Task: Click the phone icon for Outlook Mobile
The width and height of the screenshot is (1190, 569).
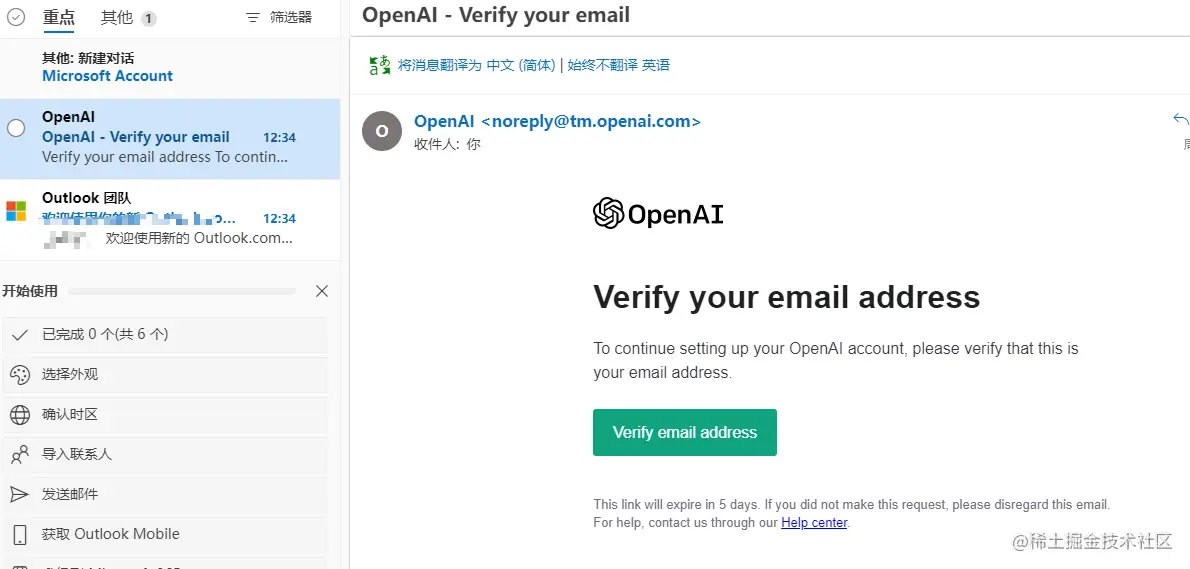Action: [19, 534]
